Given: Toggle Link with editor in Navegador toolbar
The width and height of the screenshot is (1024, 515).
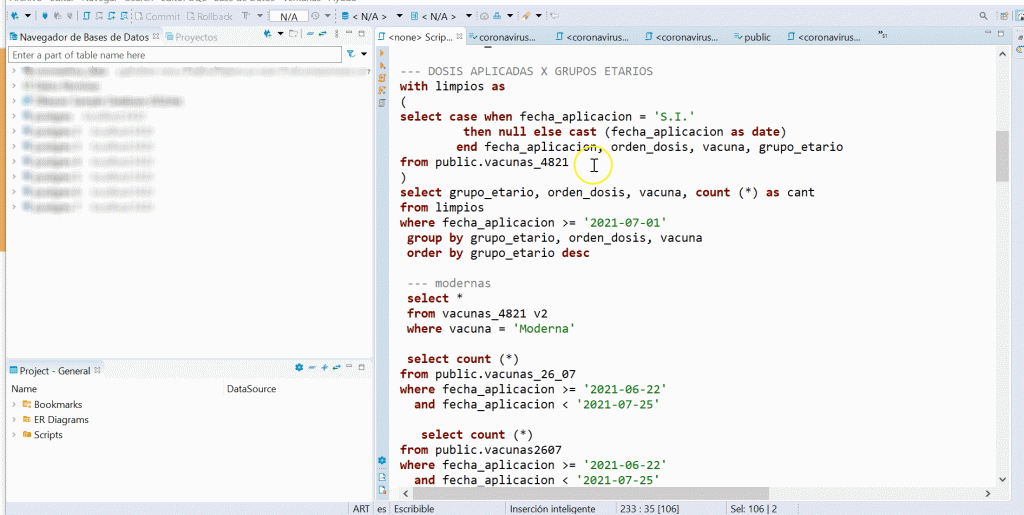Looking at the screenshot, I should point(322,34).
